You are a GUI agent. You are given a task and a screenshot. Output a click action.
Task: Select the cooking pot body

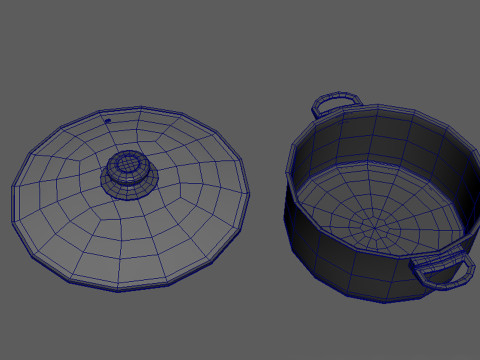tap(383, 203)
